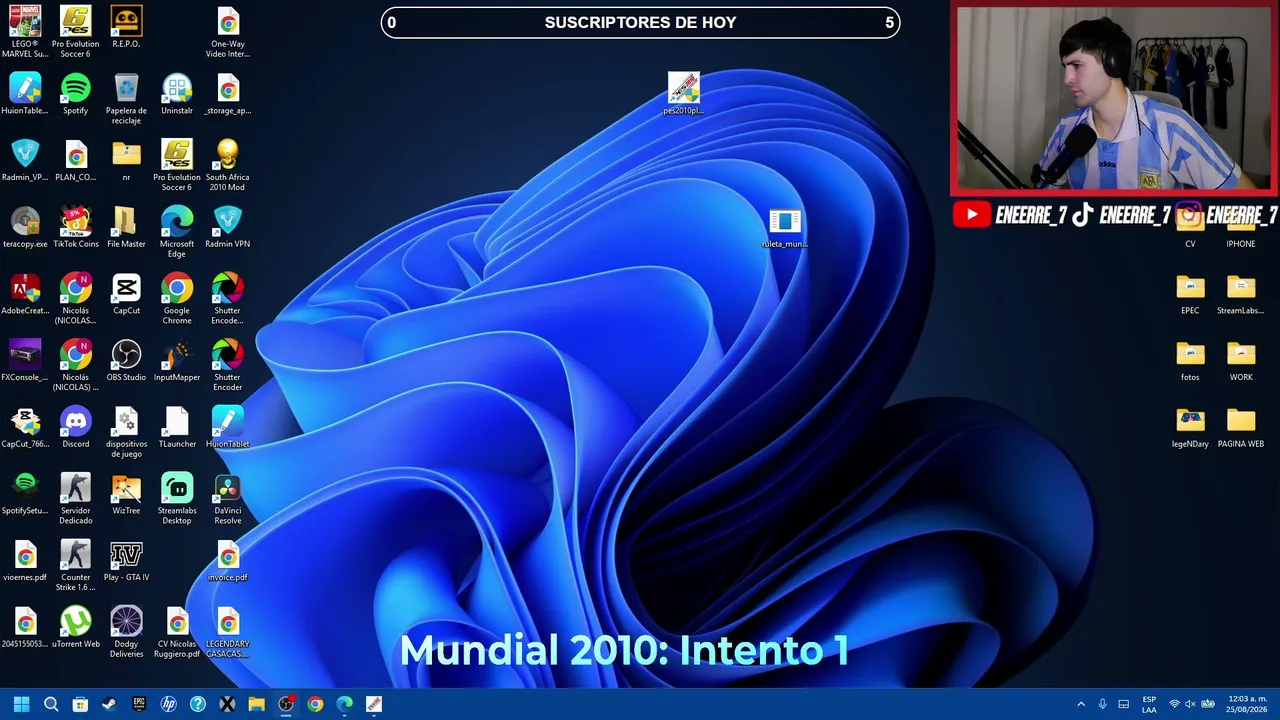Switch to Chrome in the taskbar
Viewport: 1280px width, 720px height.
tap(315, 704)
